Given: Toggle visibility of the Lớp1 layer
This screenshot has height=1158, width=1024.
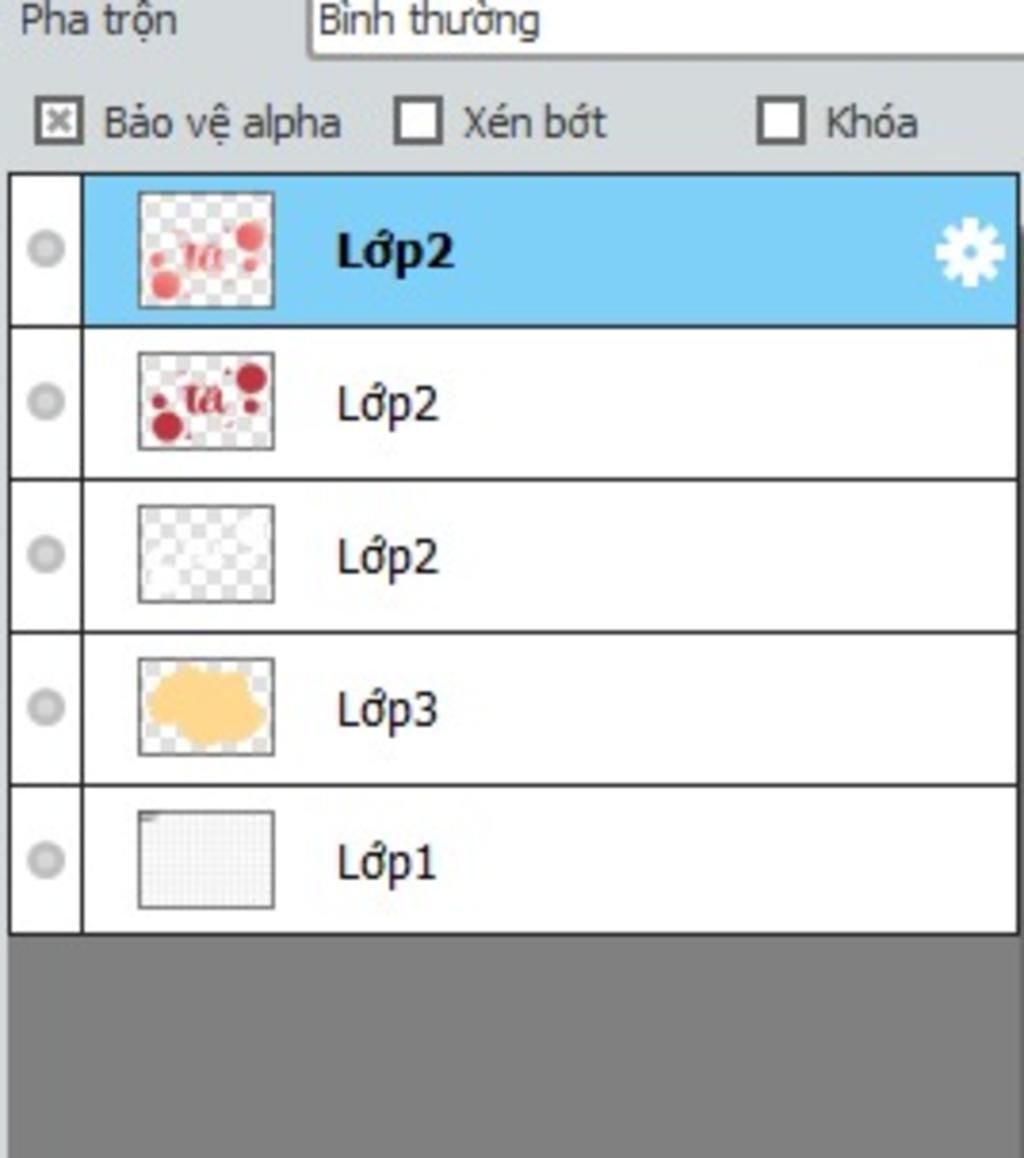Looking at the screenshot, I should pos(46,860).
